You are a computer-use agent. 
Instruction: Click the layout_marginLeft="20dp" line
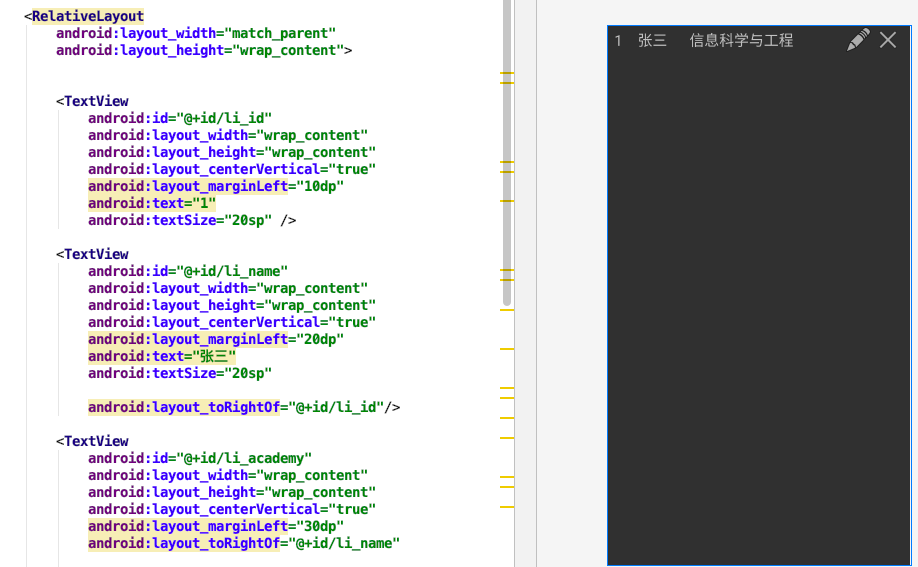[215, 339]
